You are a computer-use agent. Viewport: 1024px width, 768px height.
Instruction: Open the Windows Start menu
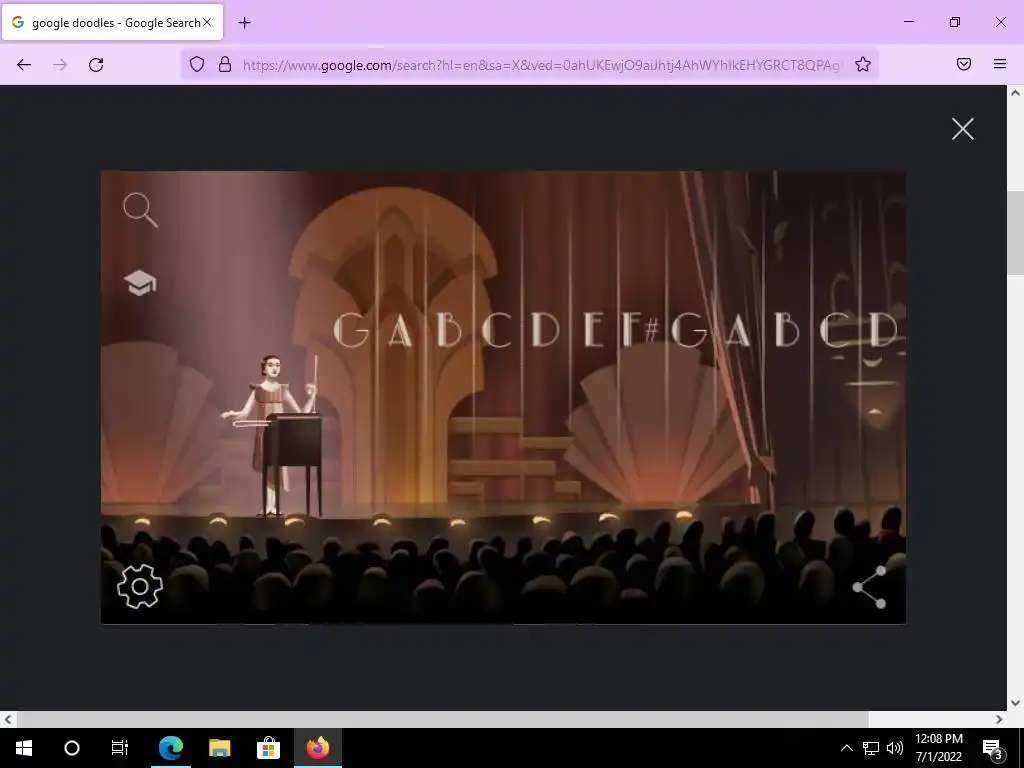tap(24, 748)
